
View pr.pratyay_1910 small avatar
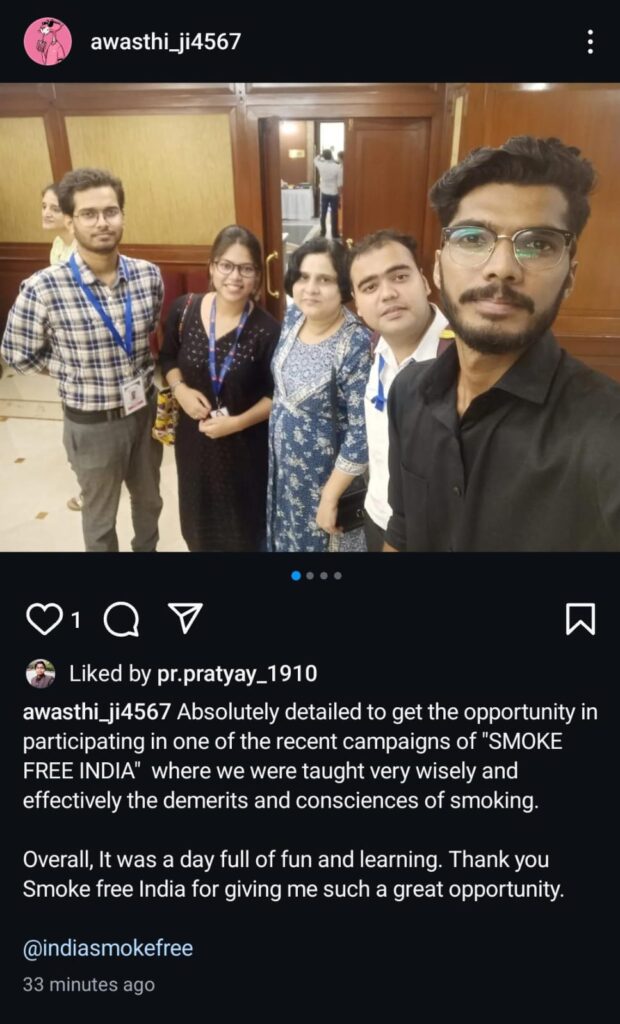pyautogui.click(x=41, y=673)
